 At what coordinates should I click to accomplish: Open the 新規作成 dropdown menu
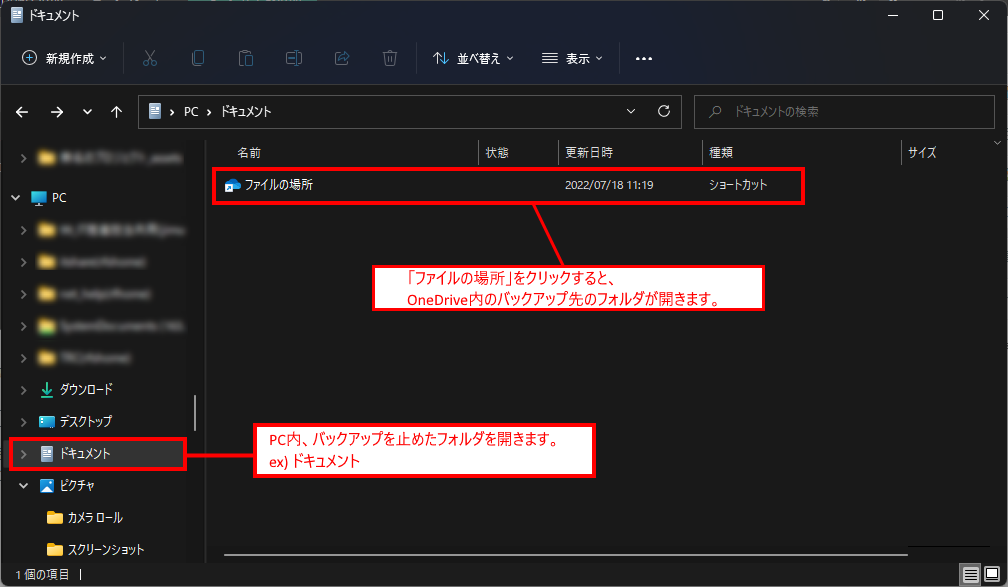click(x=64, y=59)
